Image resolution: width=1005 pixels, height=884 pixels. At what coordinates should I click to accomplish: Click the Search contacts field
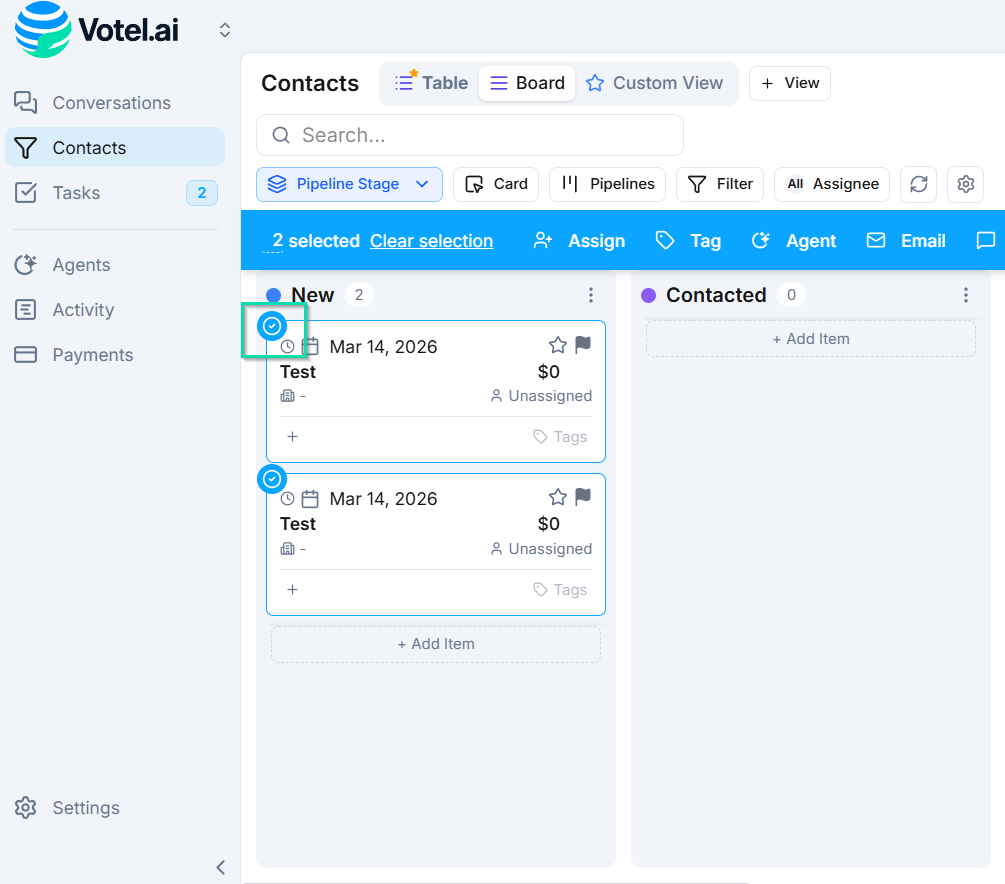pyautogui.click(x=470, y=134)
